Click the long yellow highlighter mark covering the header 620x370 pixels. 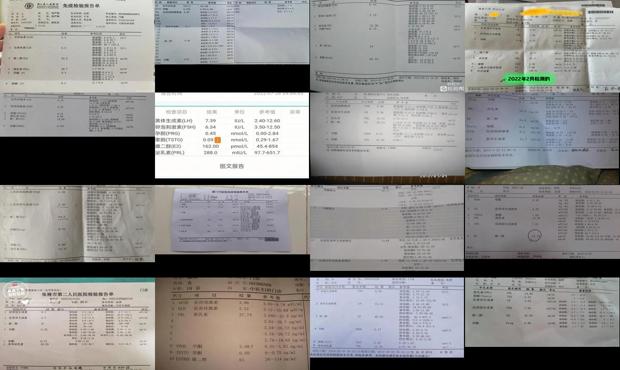(x=552, y=12)
